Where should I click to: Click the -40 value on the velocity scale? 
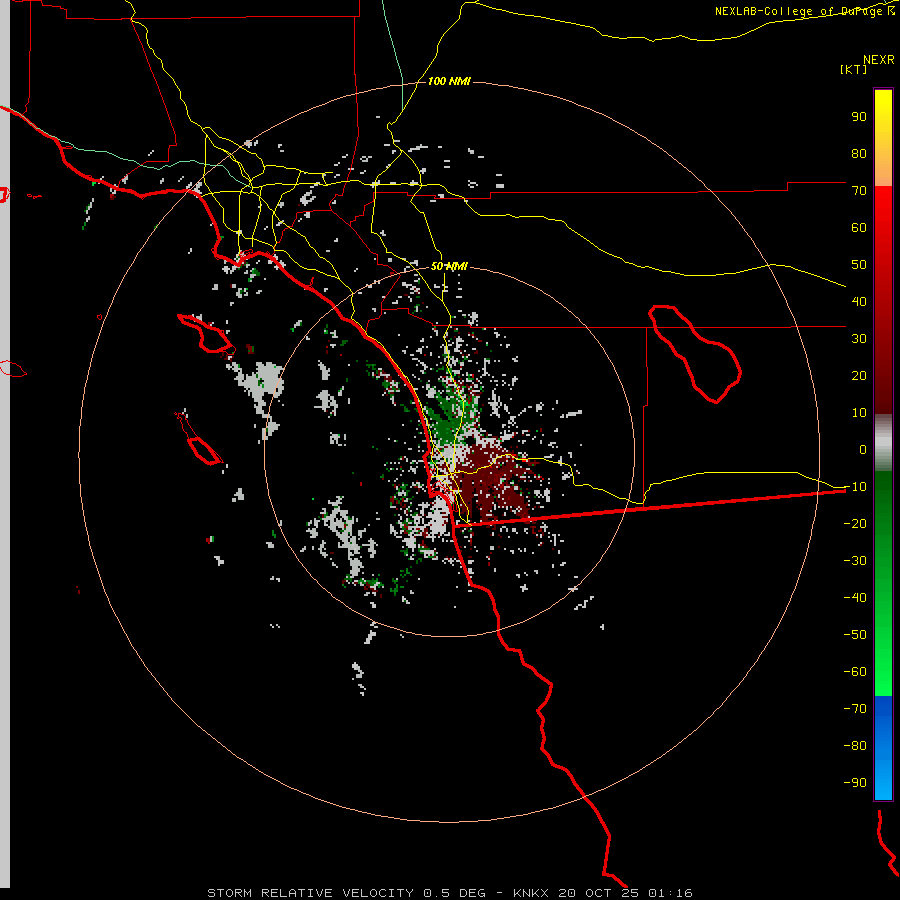click(x=855, y=598)
